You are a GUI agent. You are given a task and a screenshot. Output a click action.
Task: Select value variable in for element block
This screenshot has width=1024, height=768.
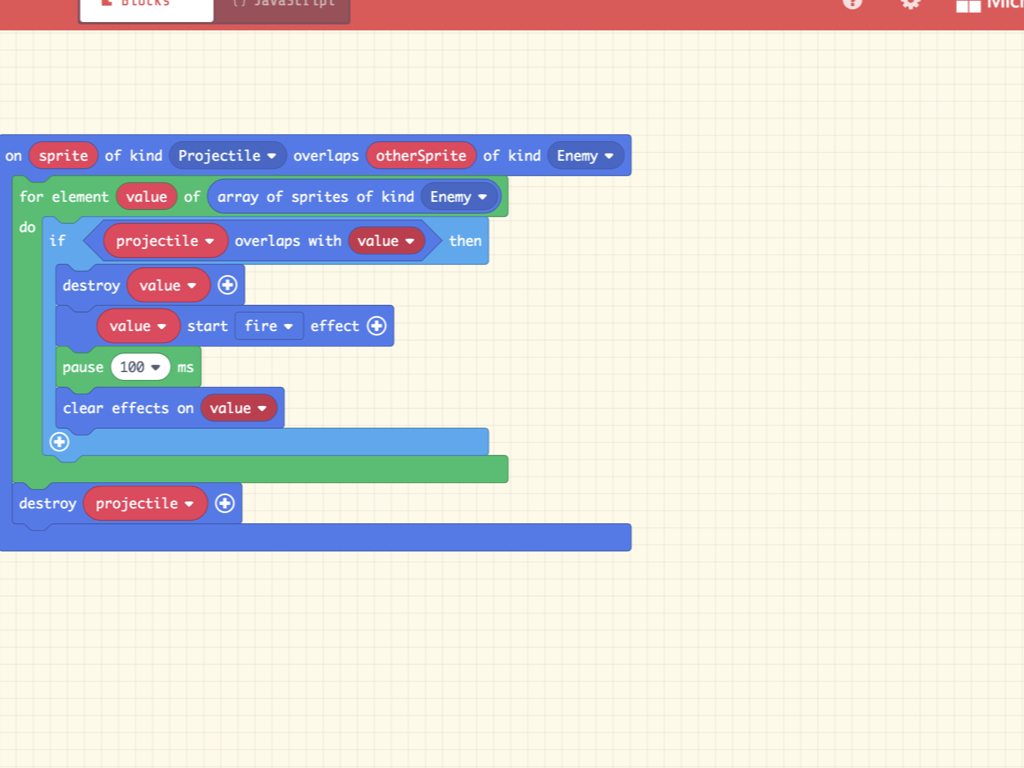146,197
